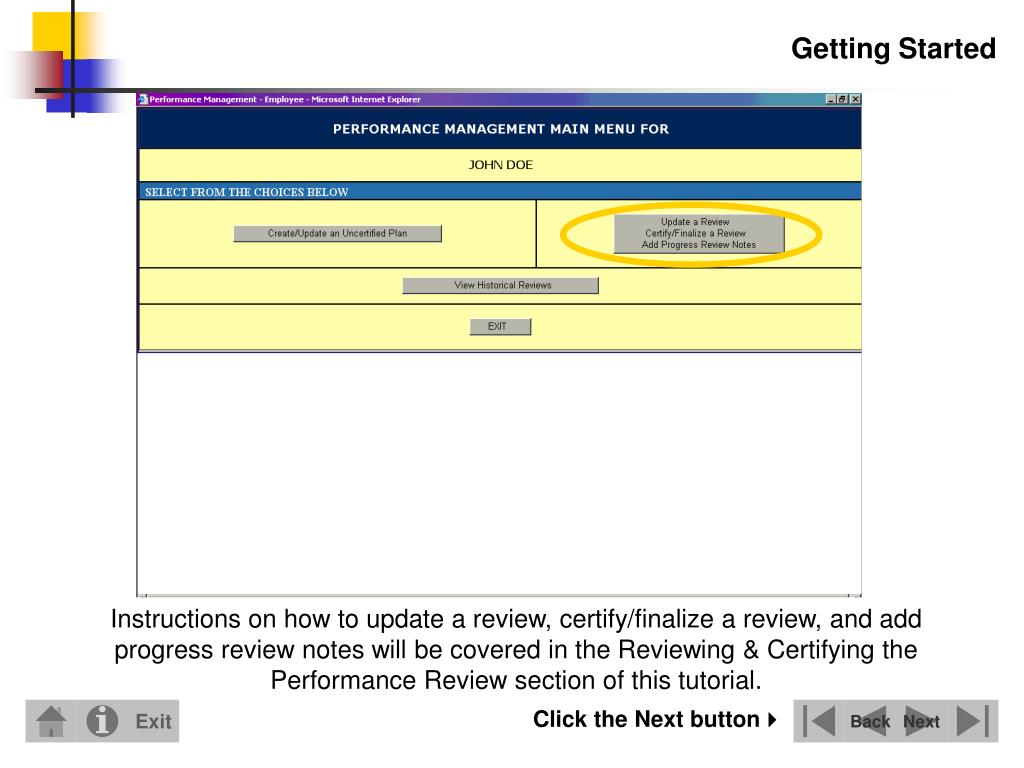Close the Internet Explorer window

(x=855, y=99)
